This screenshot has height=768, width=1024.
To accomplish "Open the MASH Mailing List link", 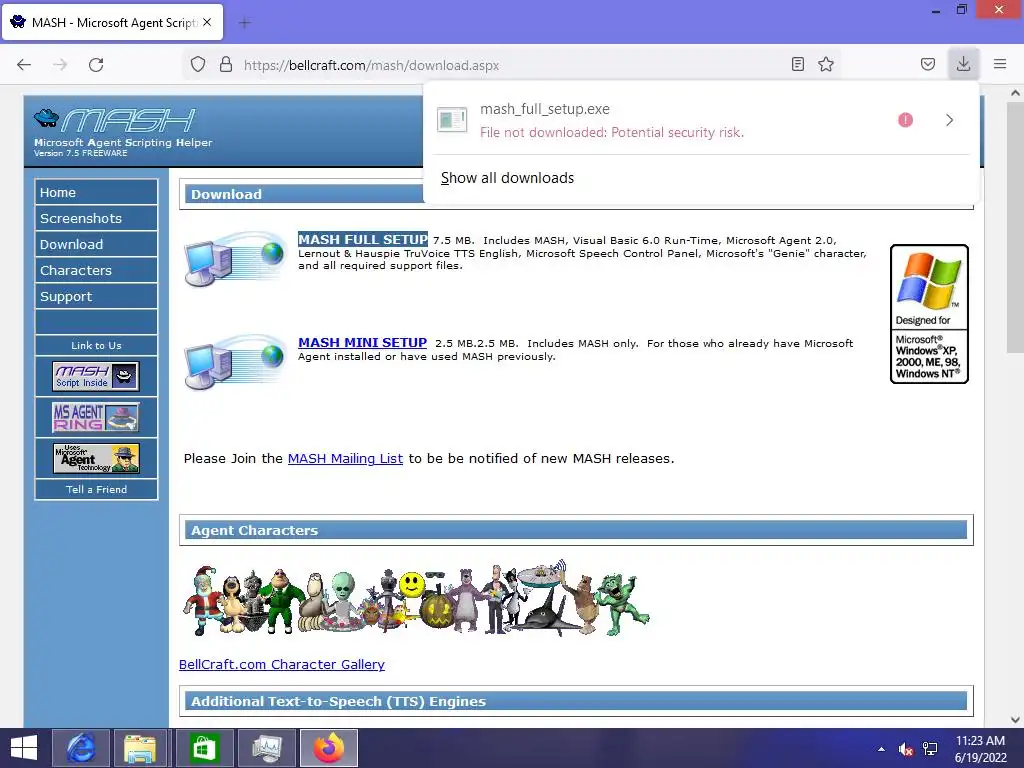I will pyautogui.click(x=345, y=458).
